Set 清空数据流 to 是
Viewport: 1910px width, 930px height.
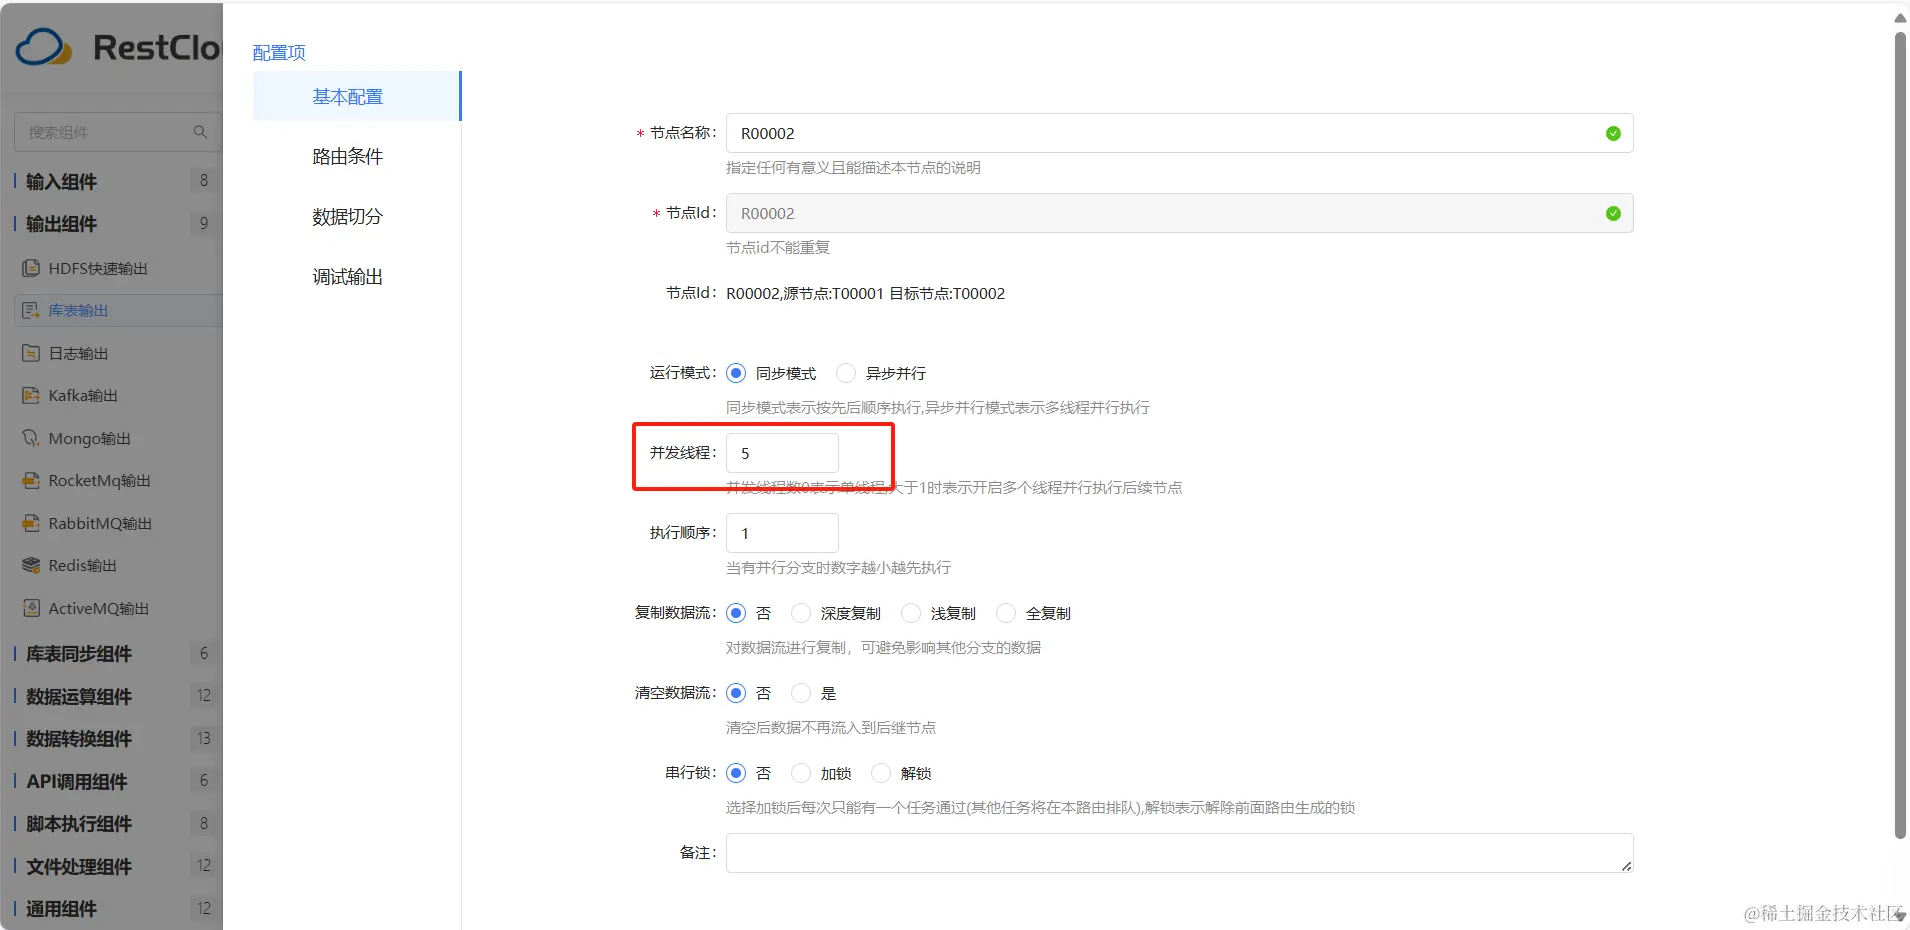pos(801,693)
